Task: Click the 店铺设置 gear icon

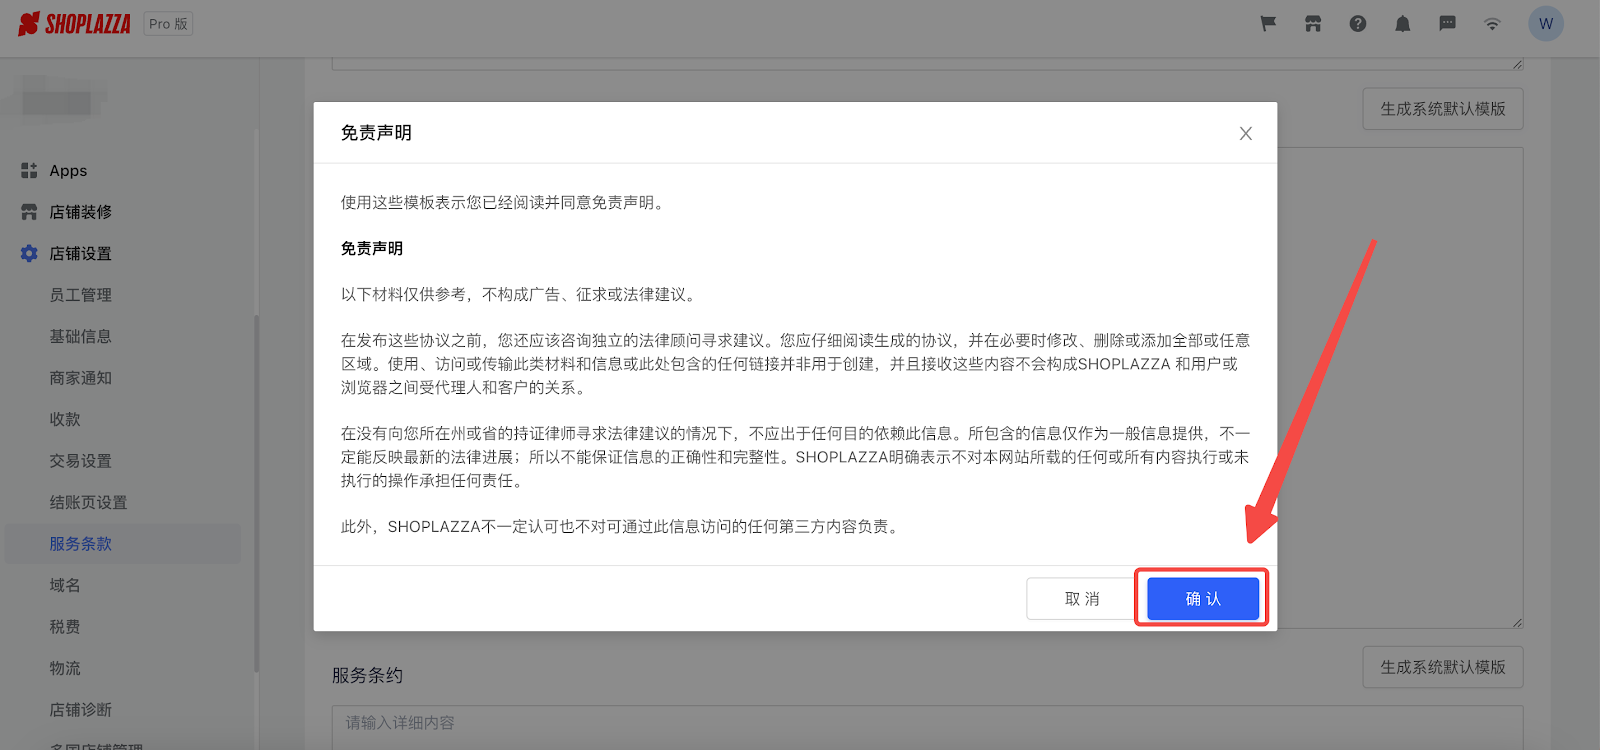Action: 29,254
